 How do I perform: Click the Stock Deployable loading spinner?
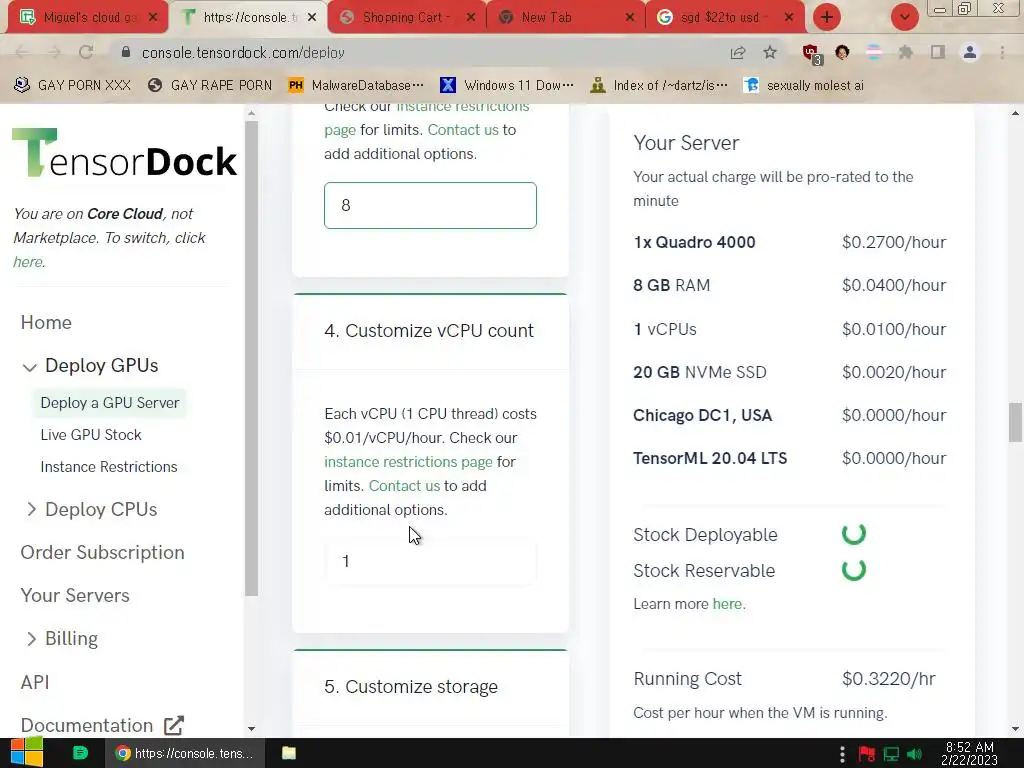(x=854, y=534)
